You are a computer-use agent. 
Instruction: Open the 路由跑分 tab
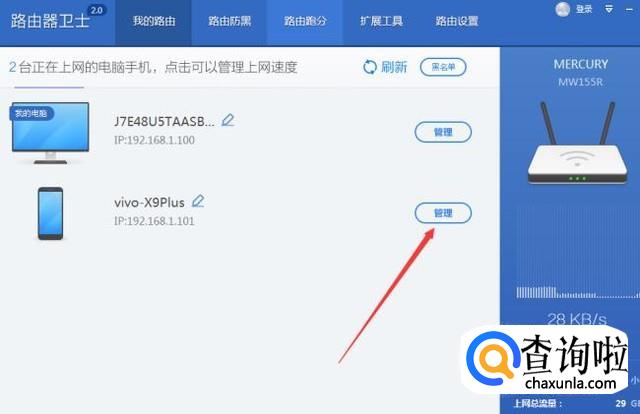[305, 21]
